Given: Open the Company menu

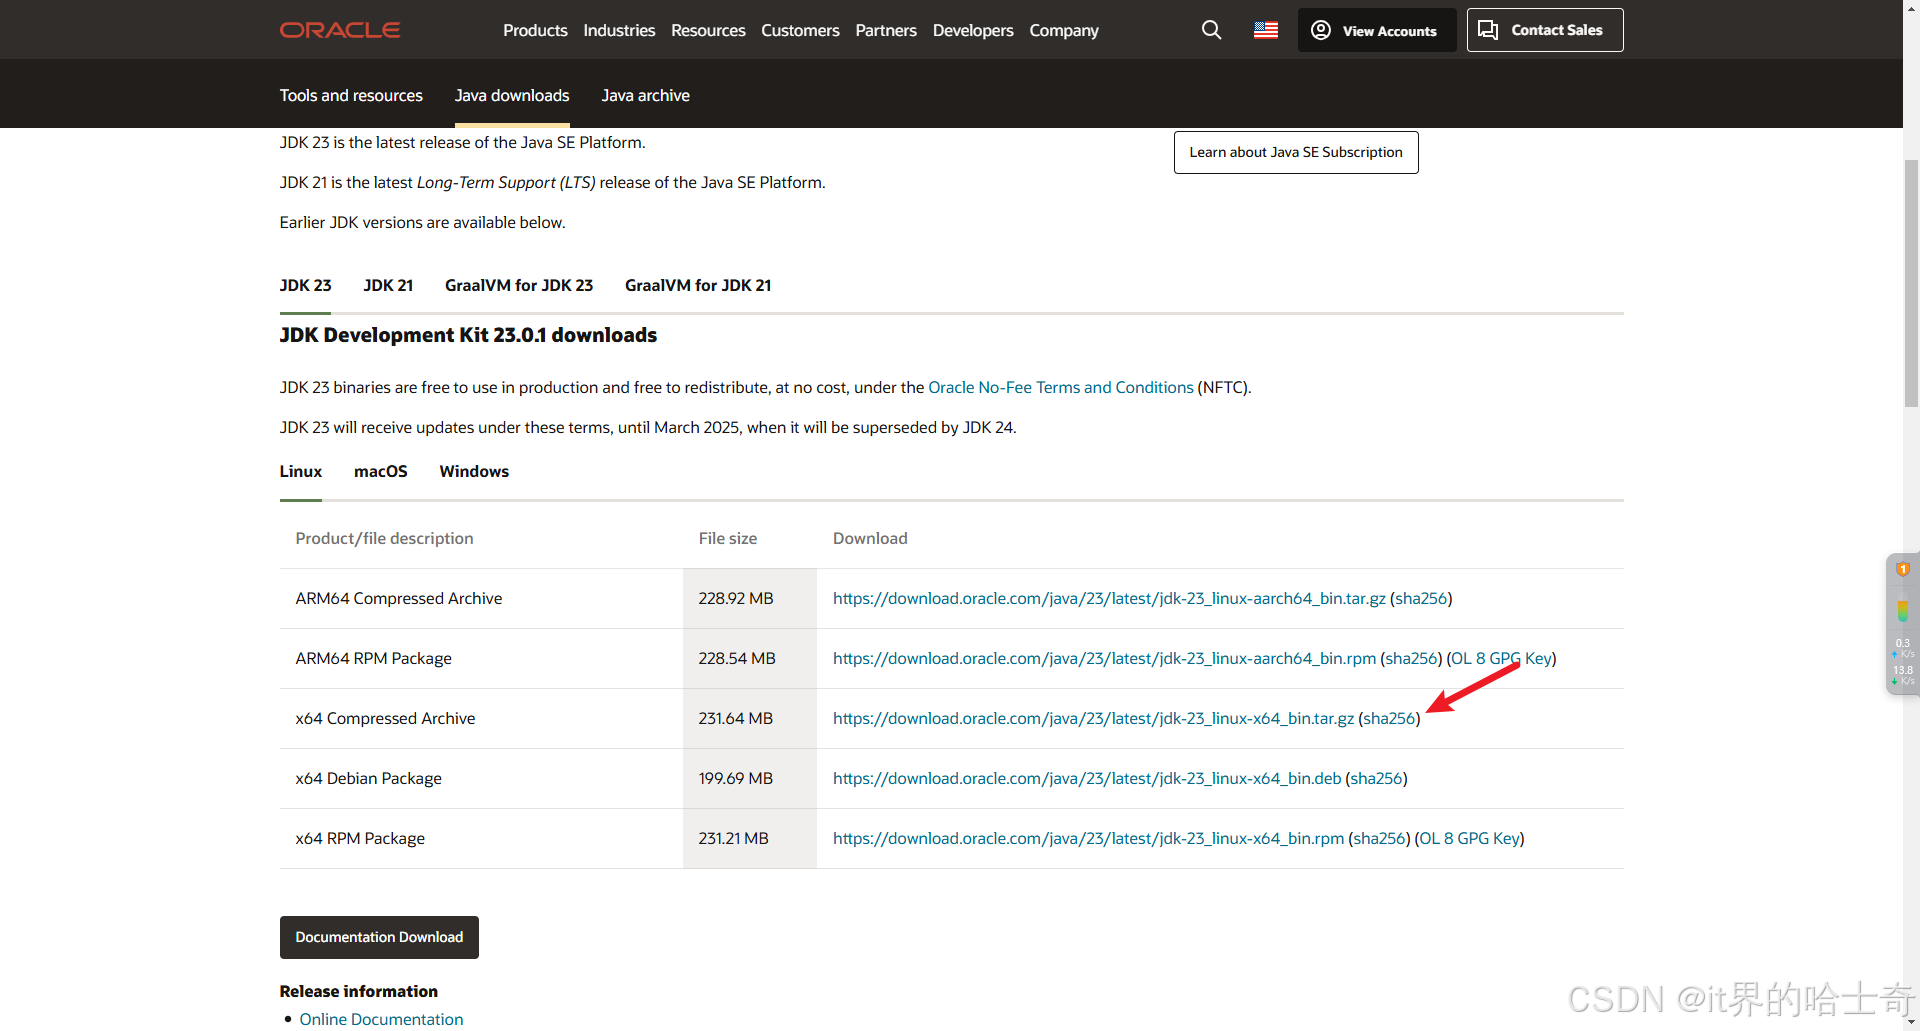Looking at the screenshot, I should 1064,30.
